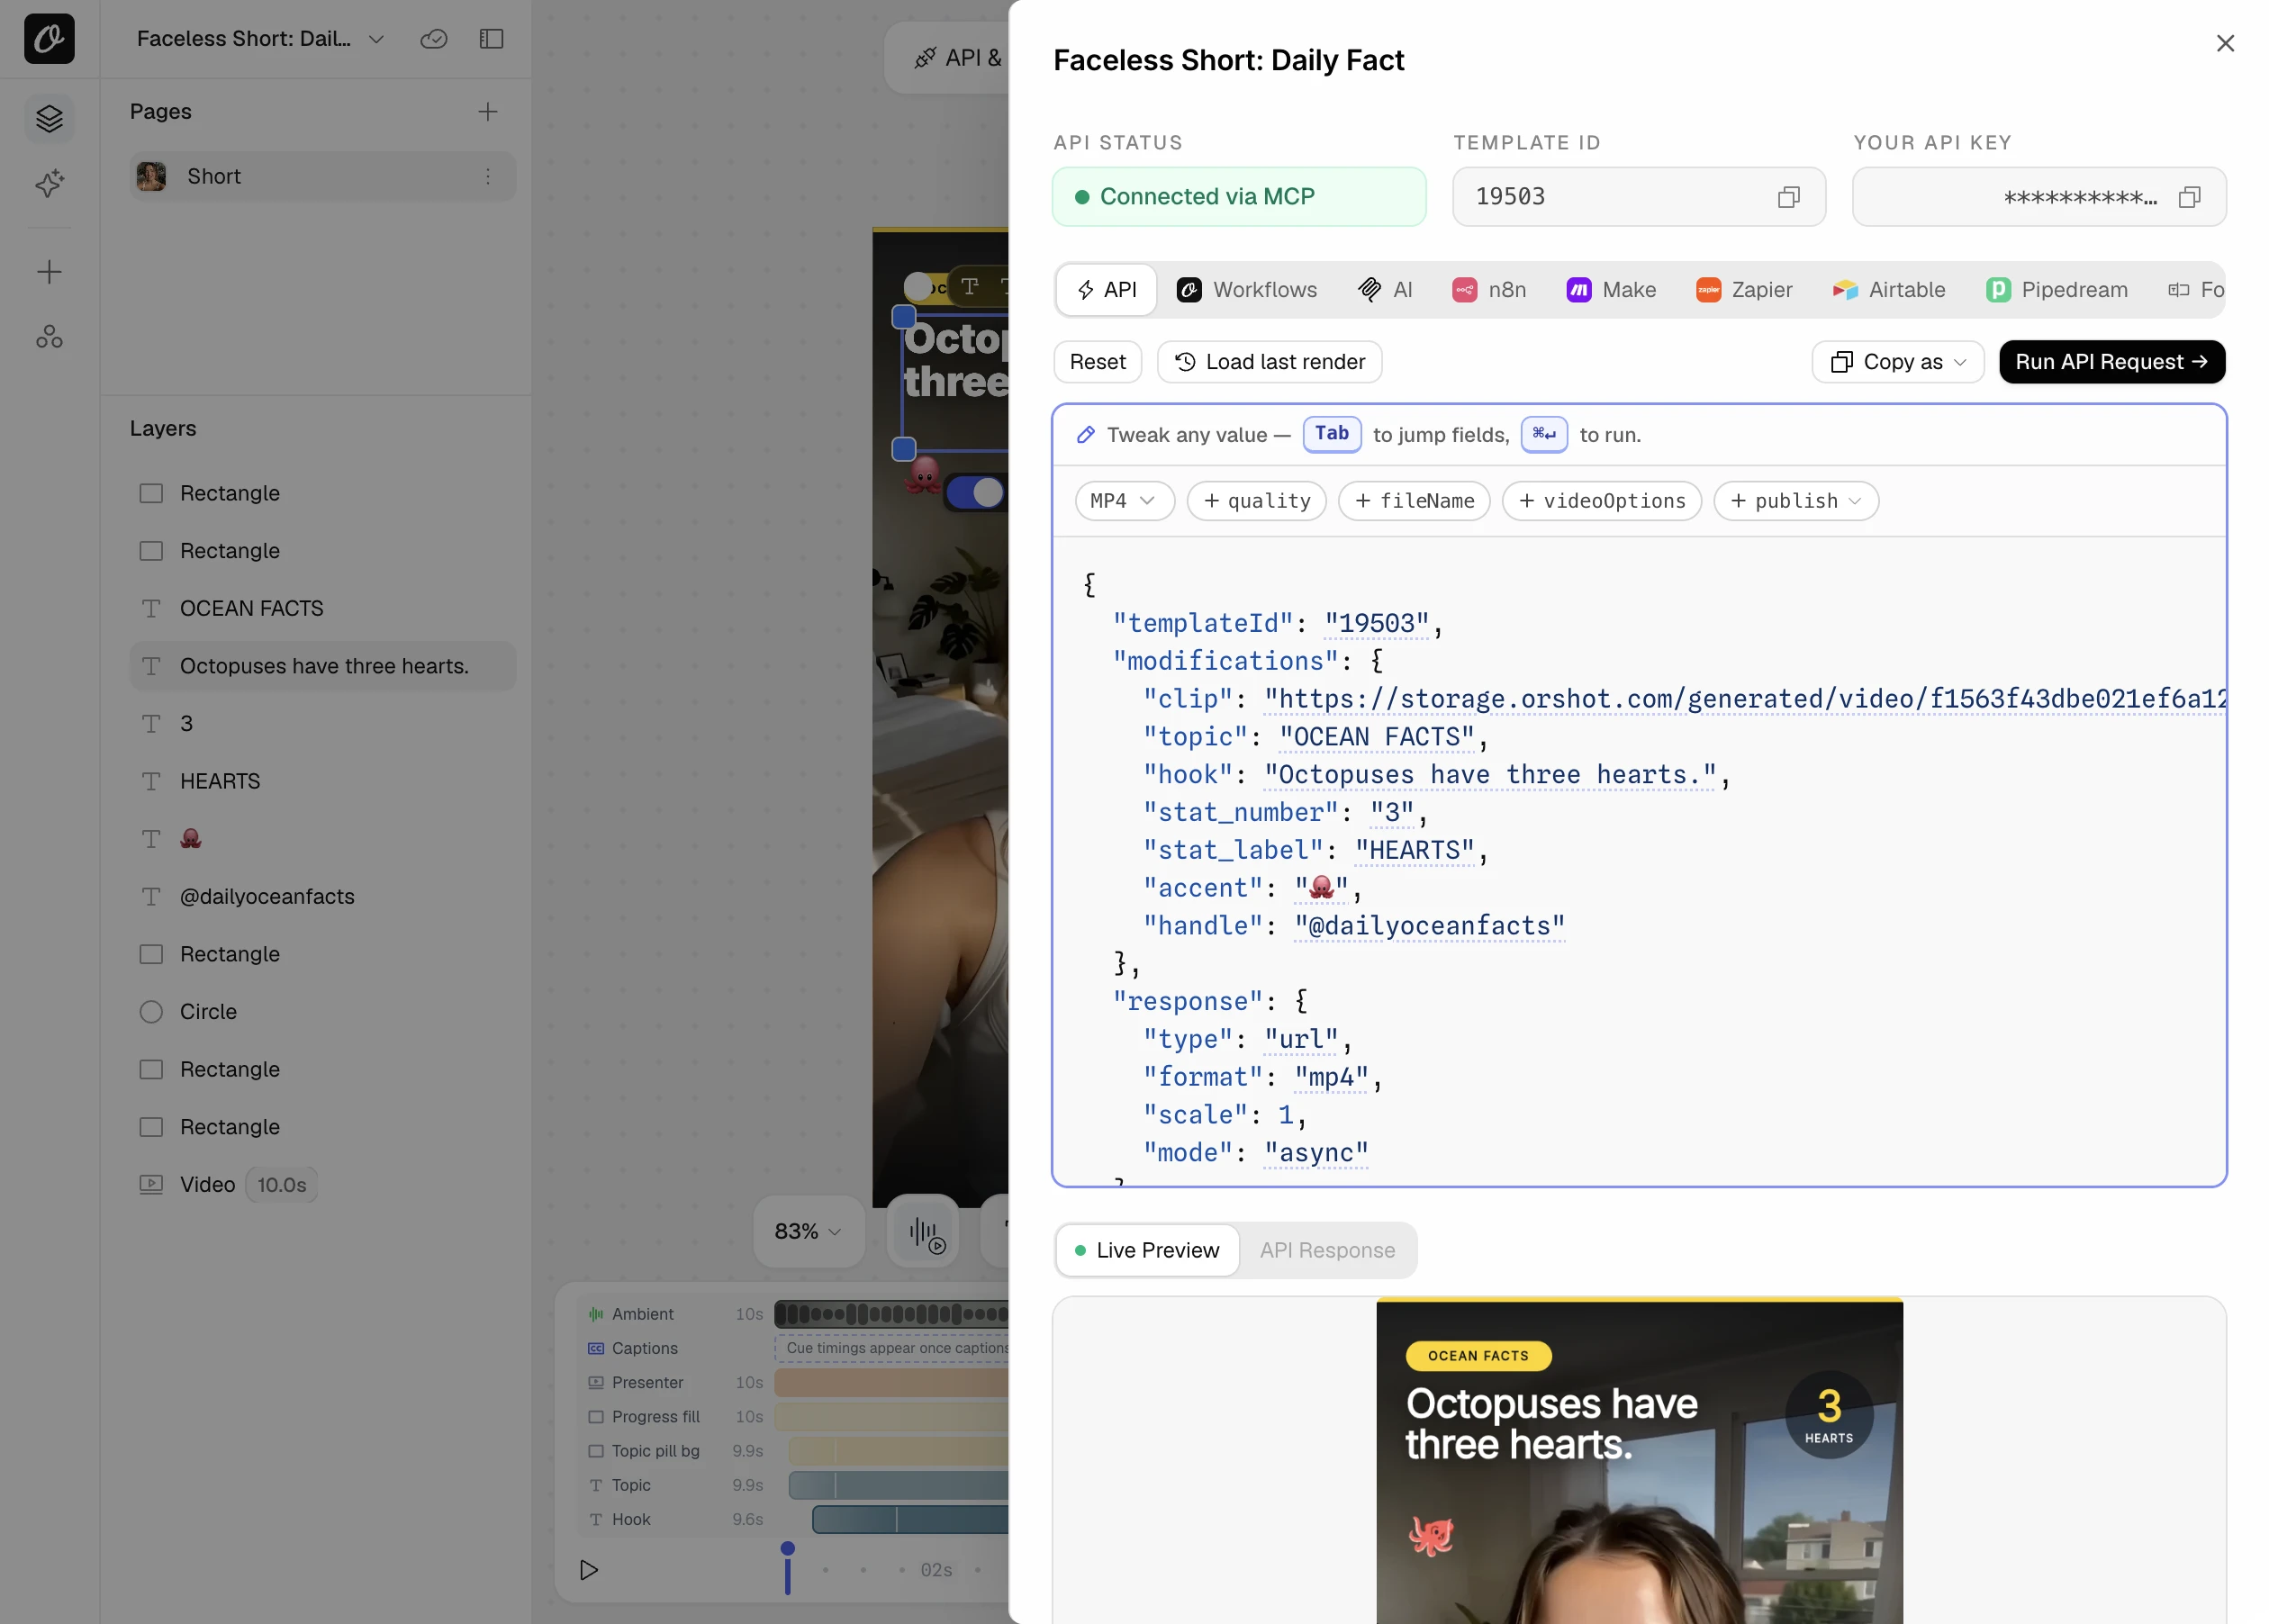The image size is (2269, 1624).
Task: Select the Hook timeline track bar
Action: (x=910, y=1519)
